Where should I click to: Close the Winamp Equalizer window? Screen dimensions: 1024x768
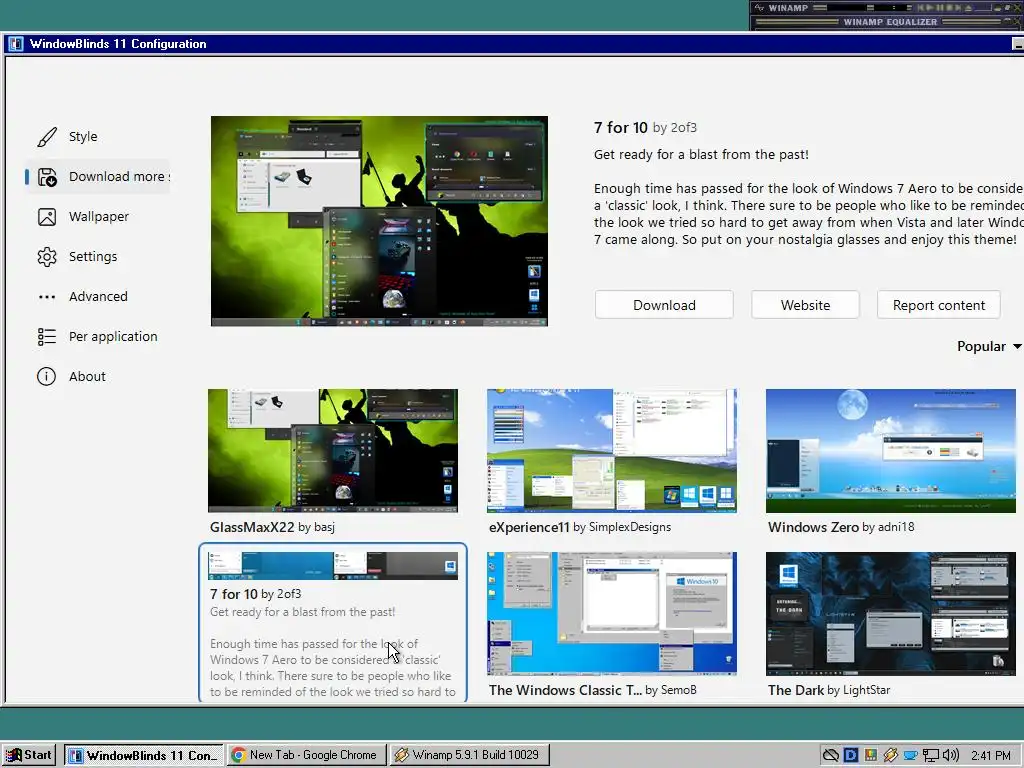pyautogui.click(x=1017, y=22)
